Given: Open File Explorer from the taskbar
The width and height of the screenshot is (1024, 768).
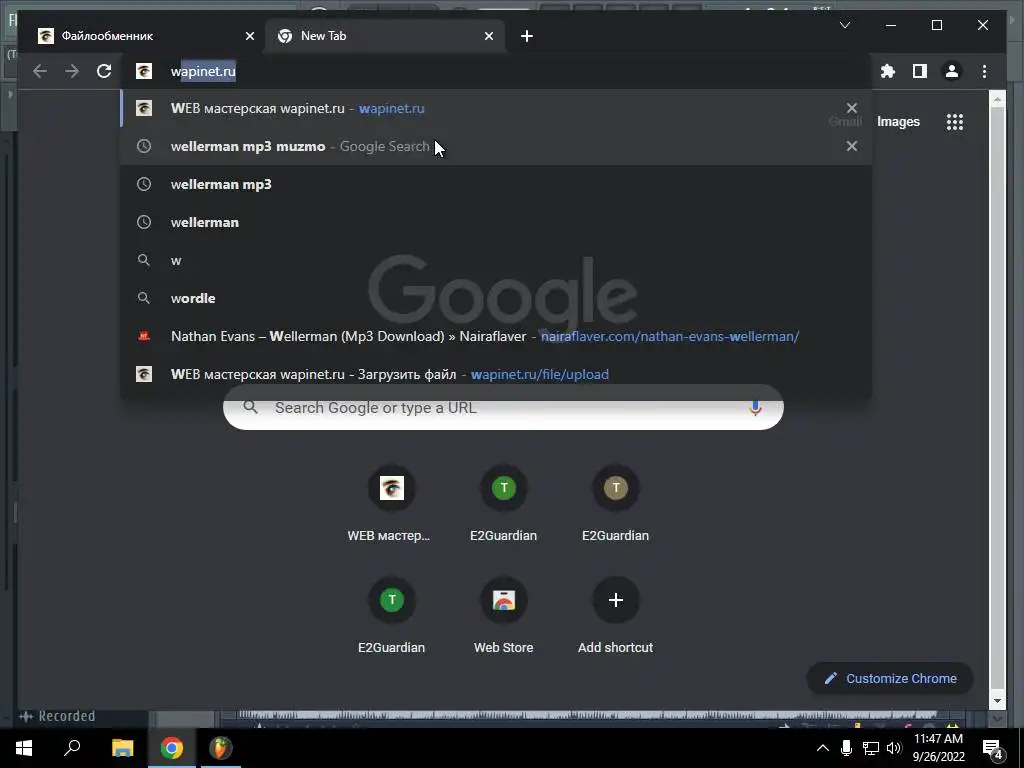Looking at the screenshot, I should (x=122, y=748).
